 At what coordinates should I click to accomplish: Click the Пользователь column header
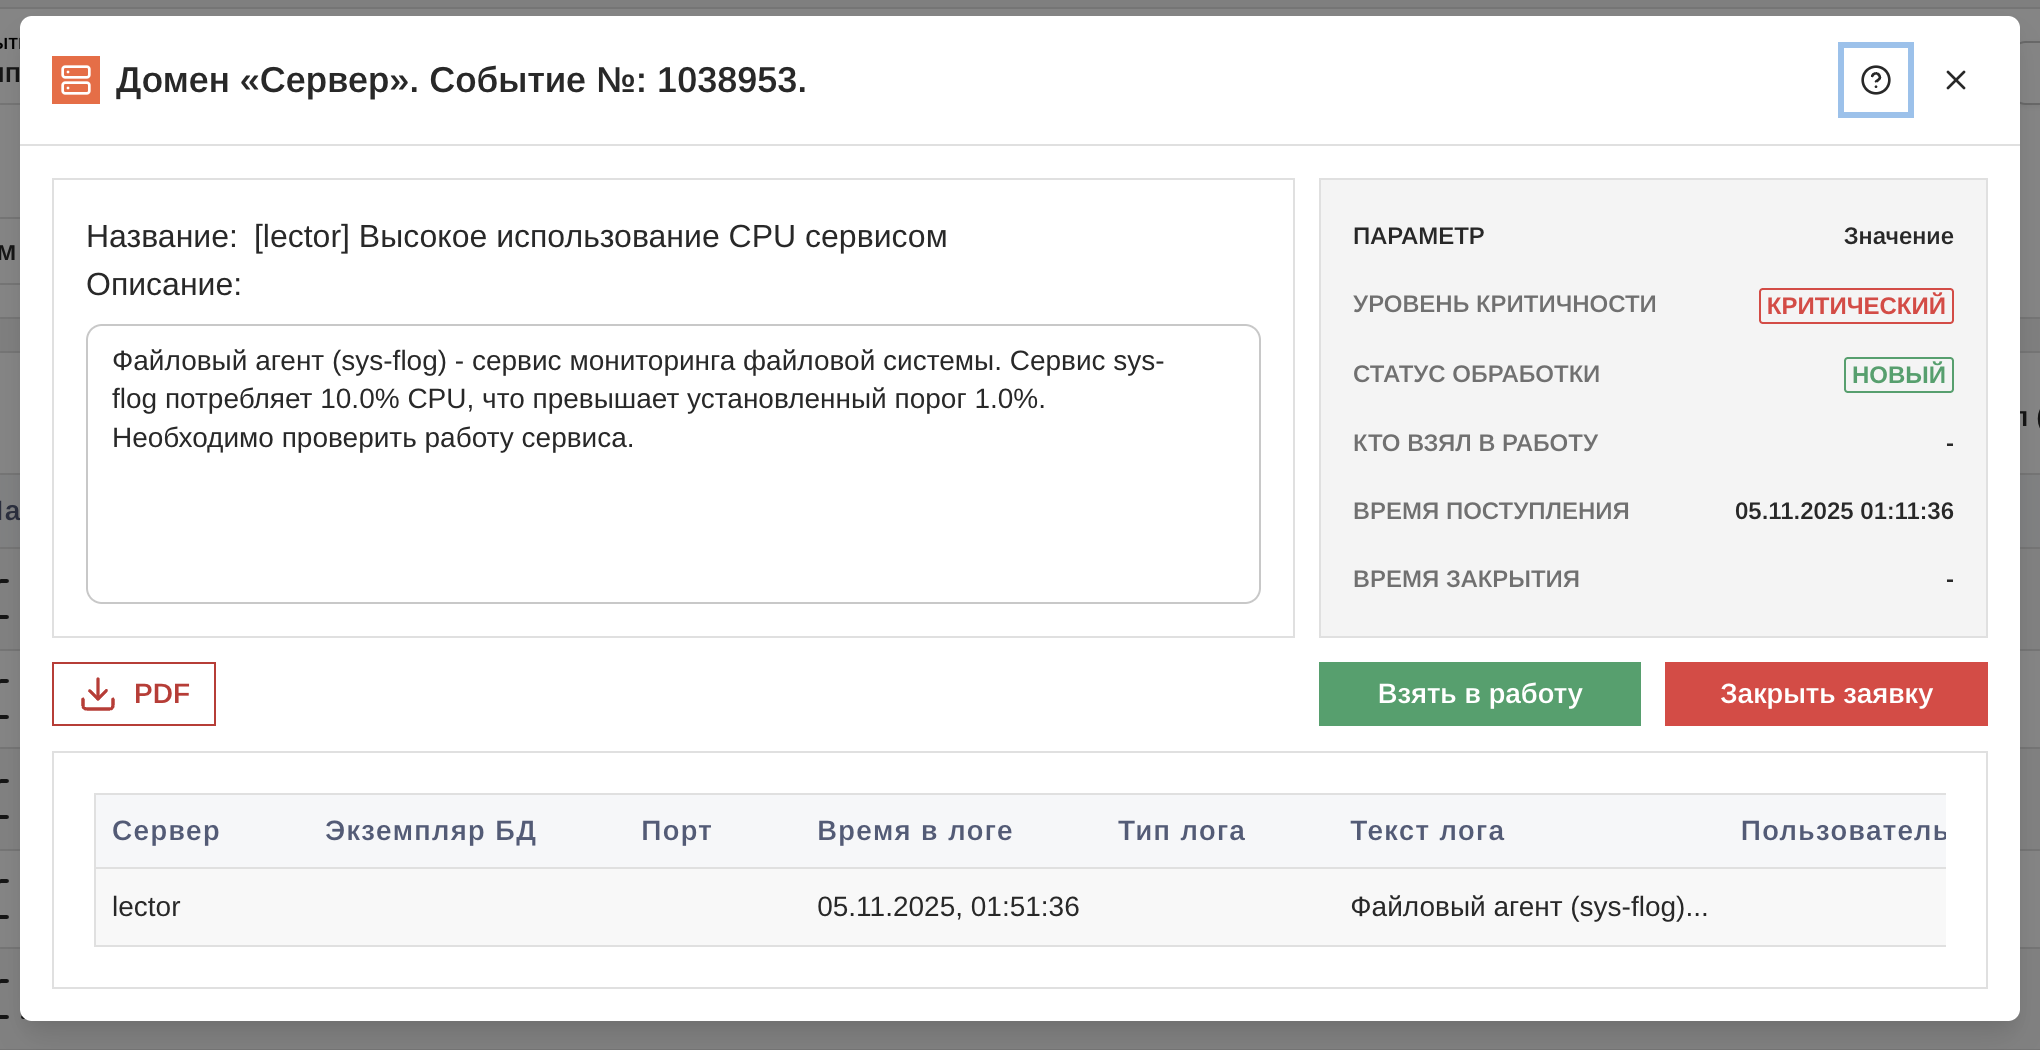point(1843,830)
